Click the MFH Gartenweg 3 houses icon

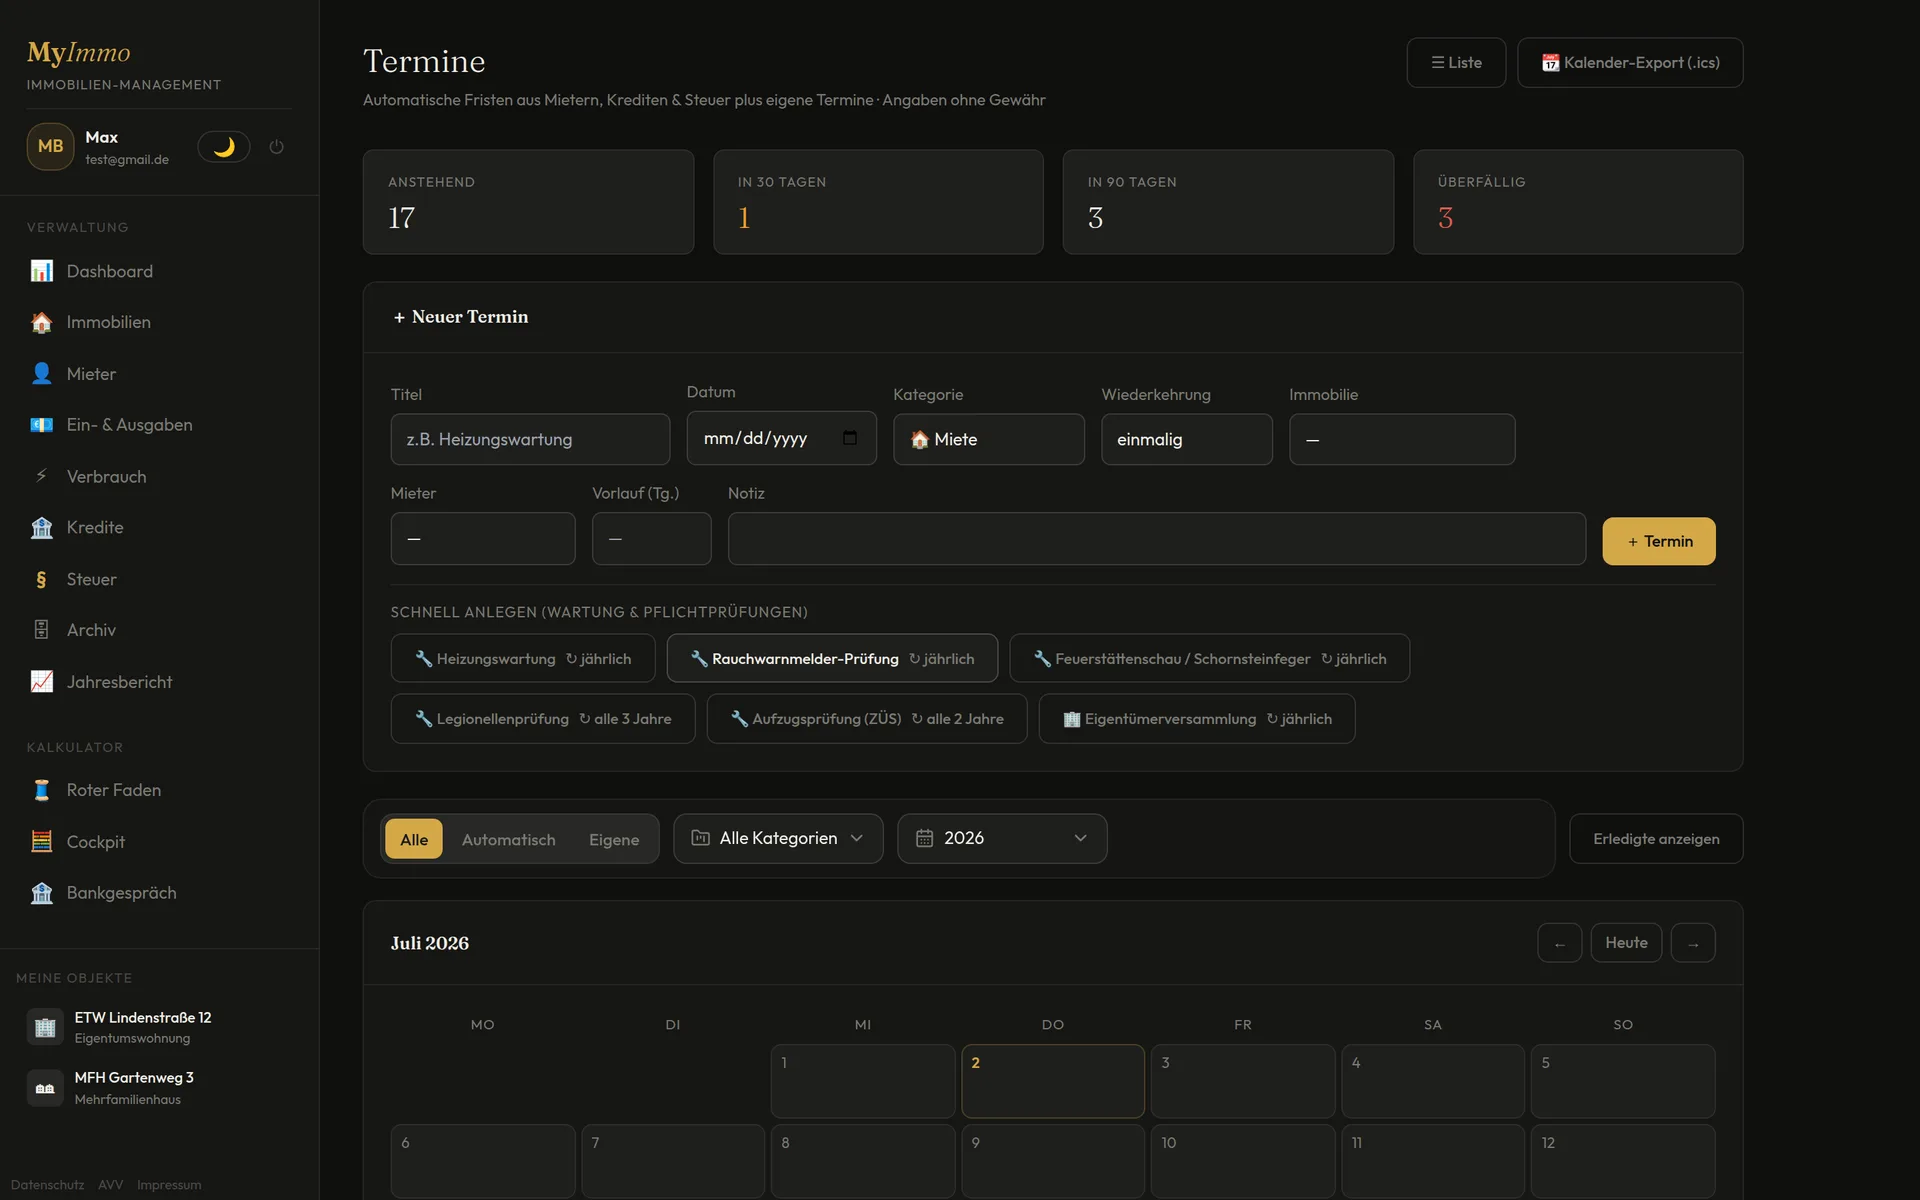click(45, 1088)
